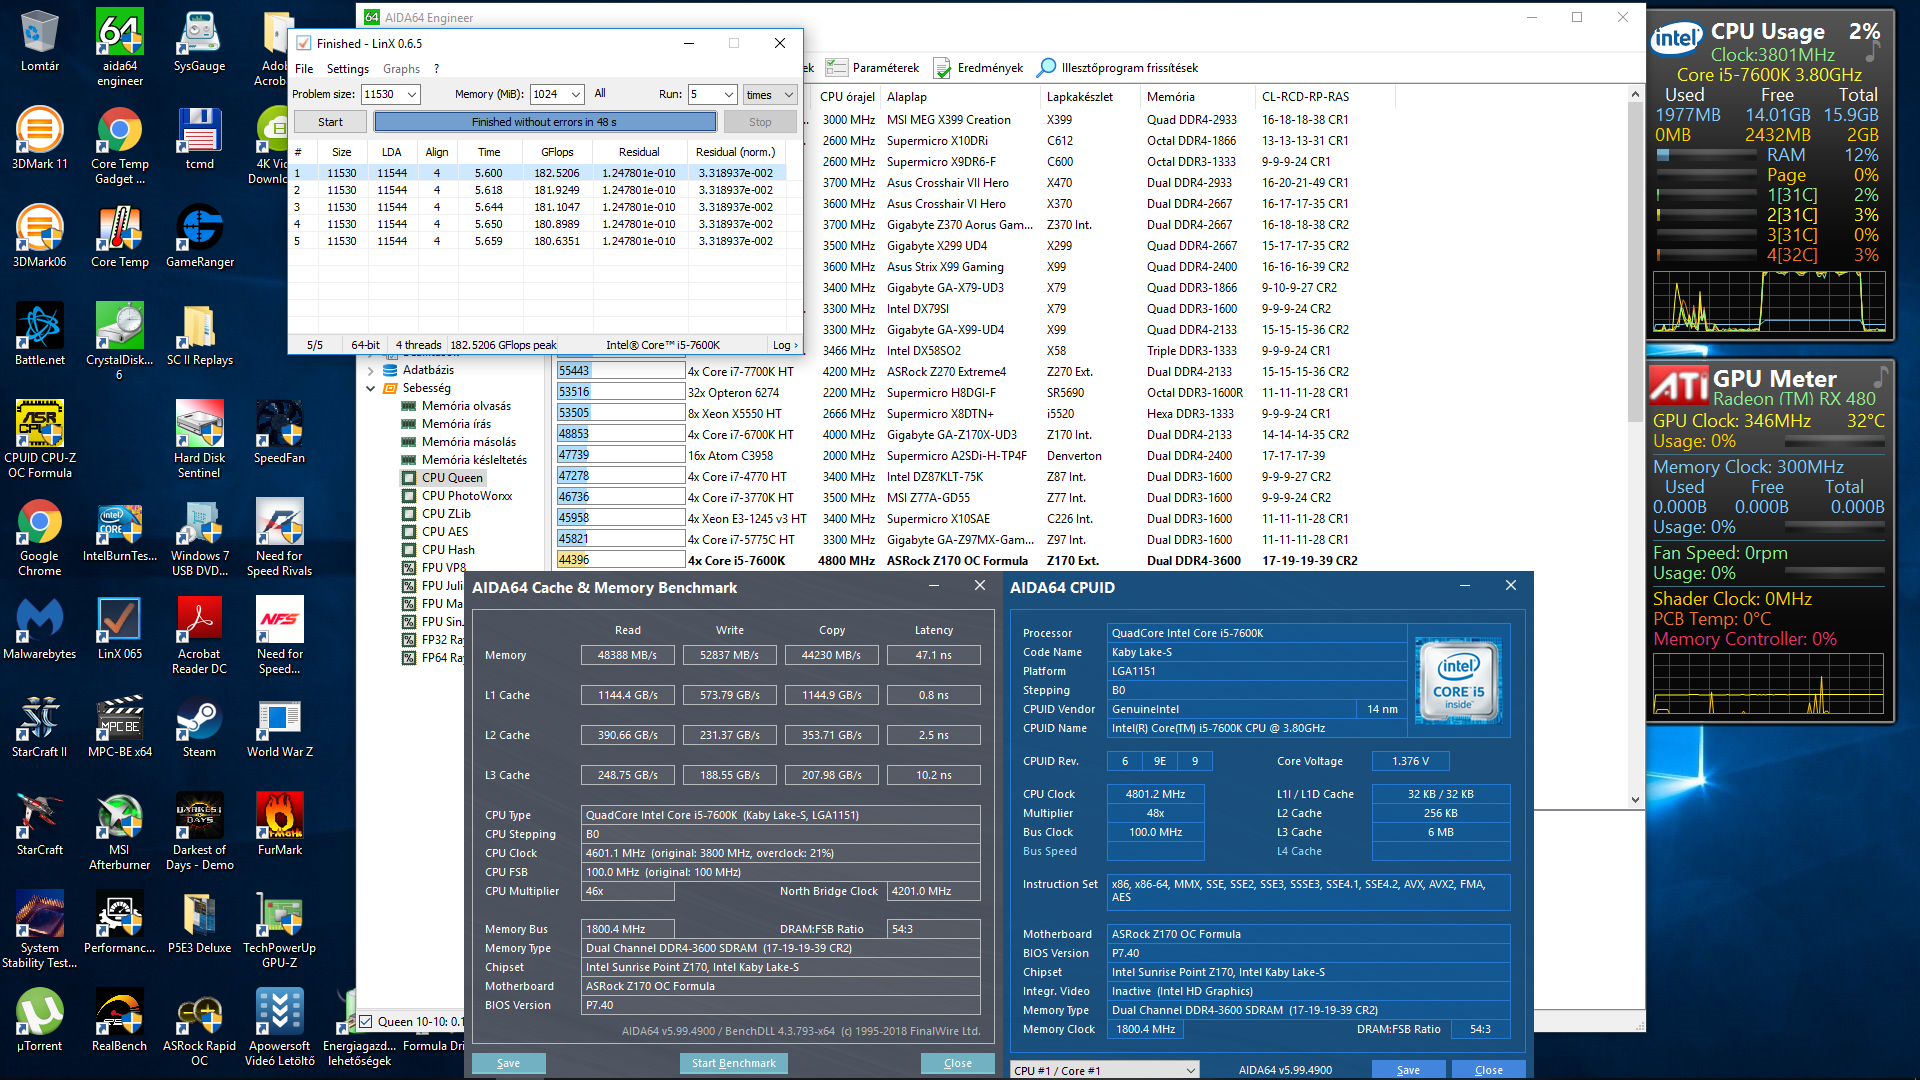The image size is (1920, 1080).
Task: Collapse the Sebesség tree node
Action: (371, 388)
